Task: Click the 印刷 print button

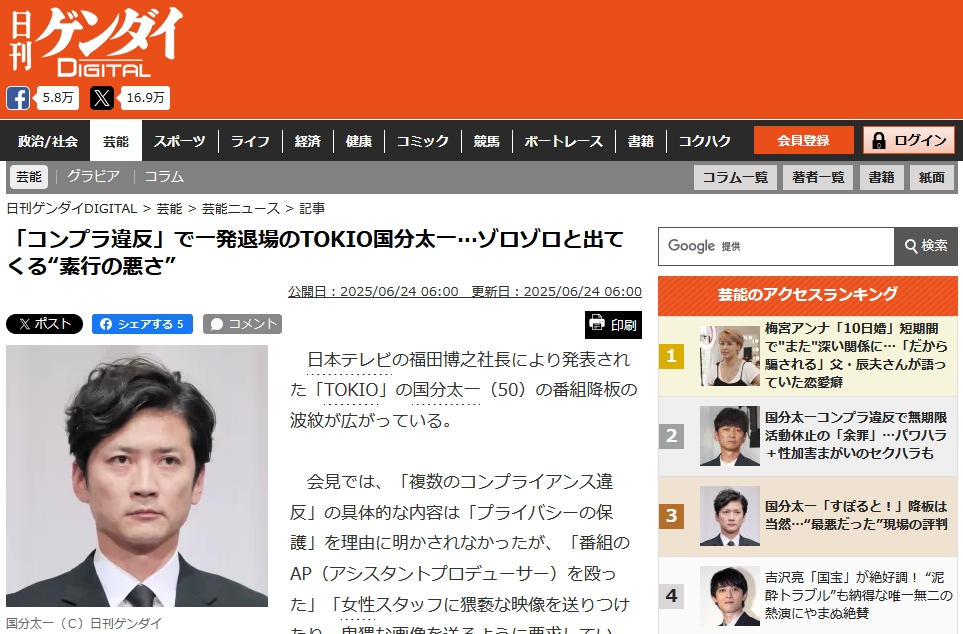Action: (x=614, y=324)
